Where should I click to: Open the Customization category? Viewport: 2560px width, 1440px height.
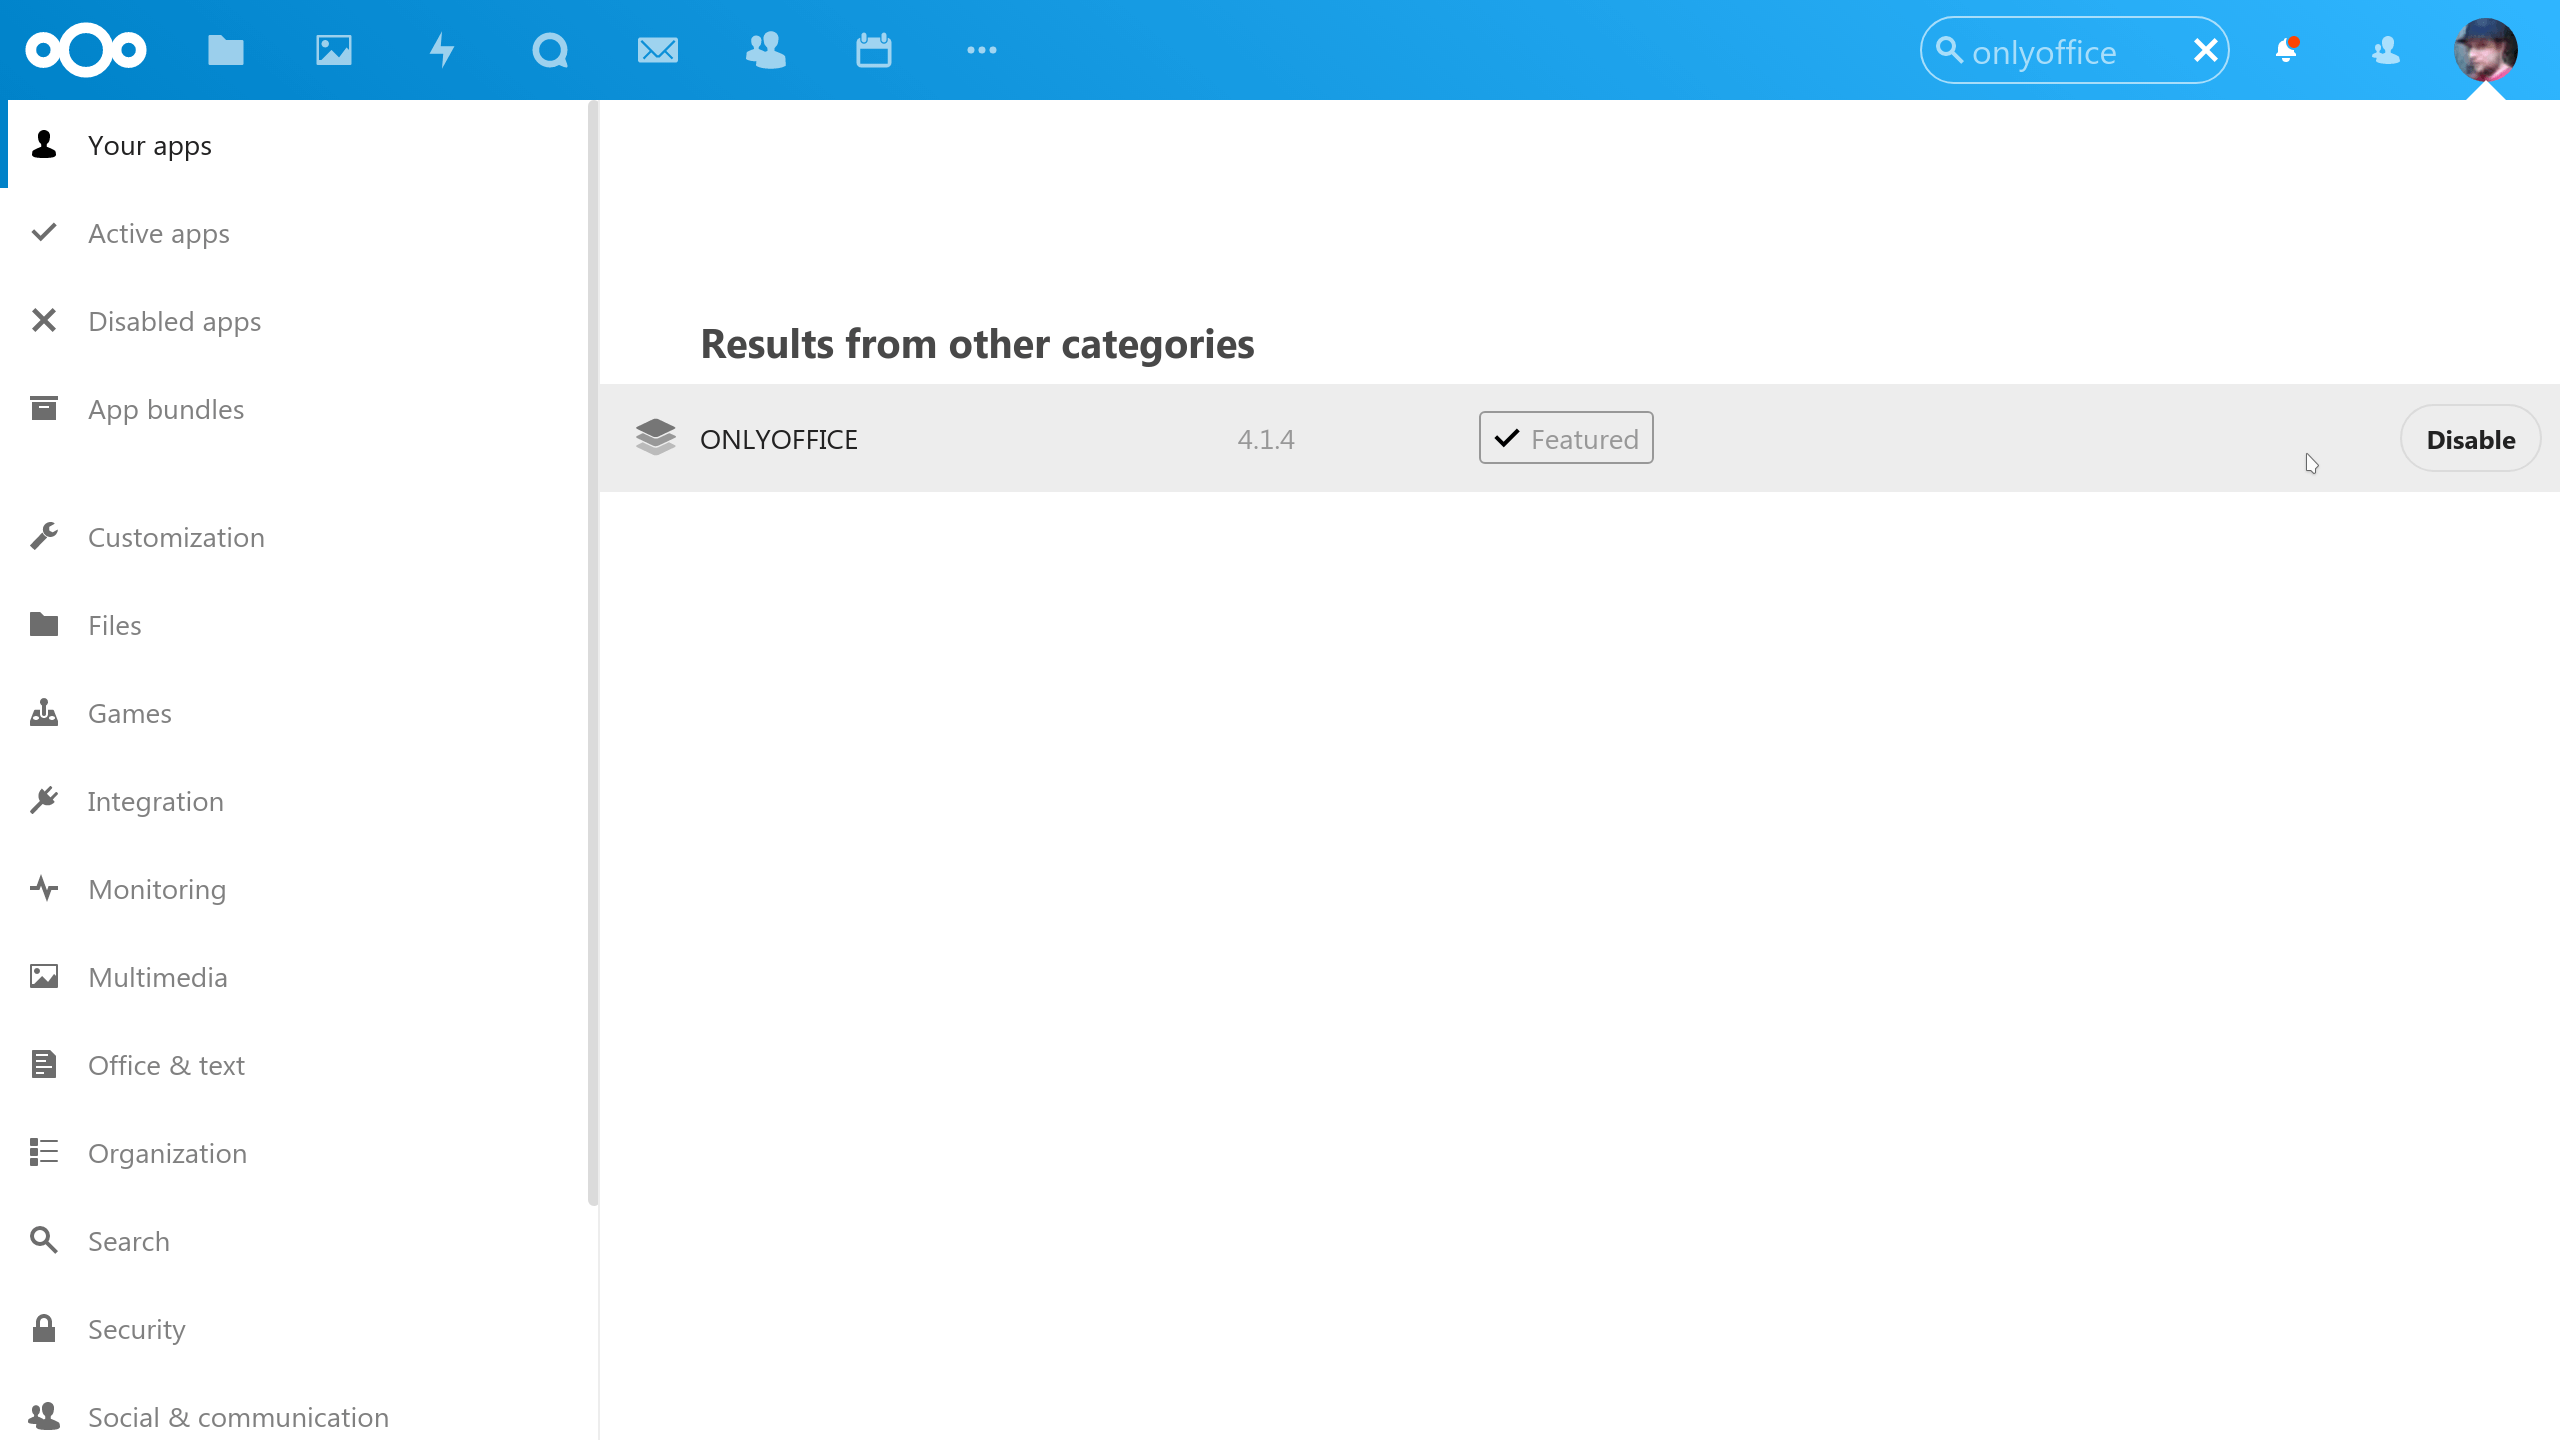click(298, 537)
